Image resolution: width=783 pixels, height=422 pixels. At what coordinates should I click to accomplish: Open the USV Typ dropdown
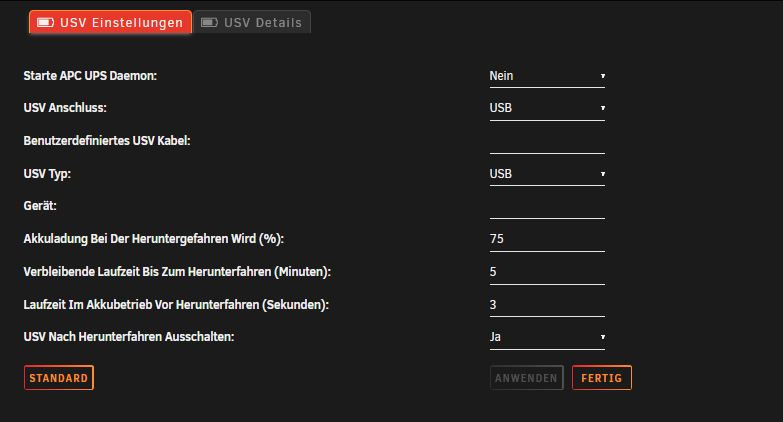click(547, 175)
